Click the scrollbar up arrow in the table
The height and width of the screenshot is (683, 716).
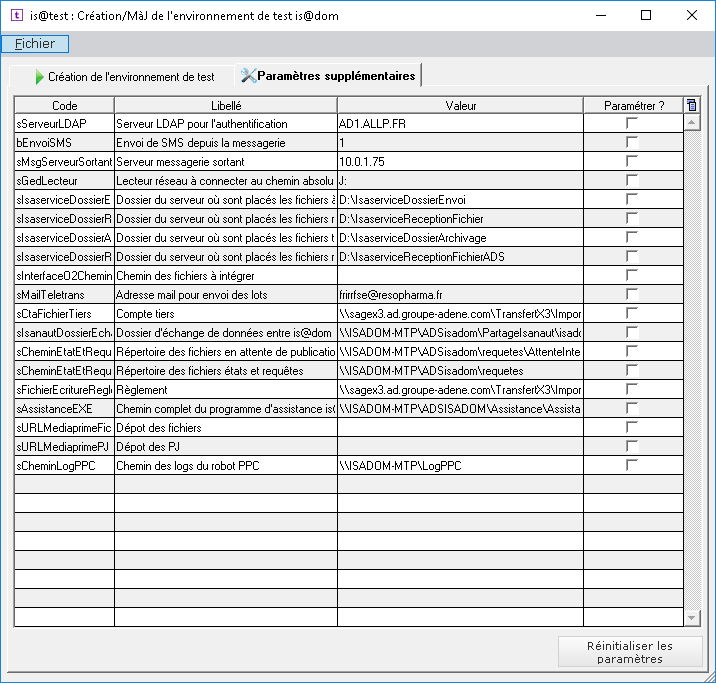coord(691,122)
